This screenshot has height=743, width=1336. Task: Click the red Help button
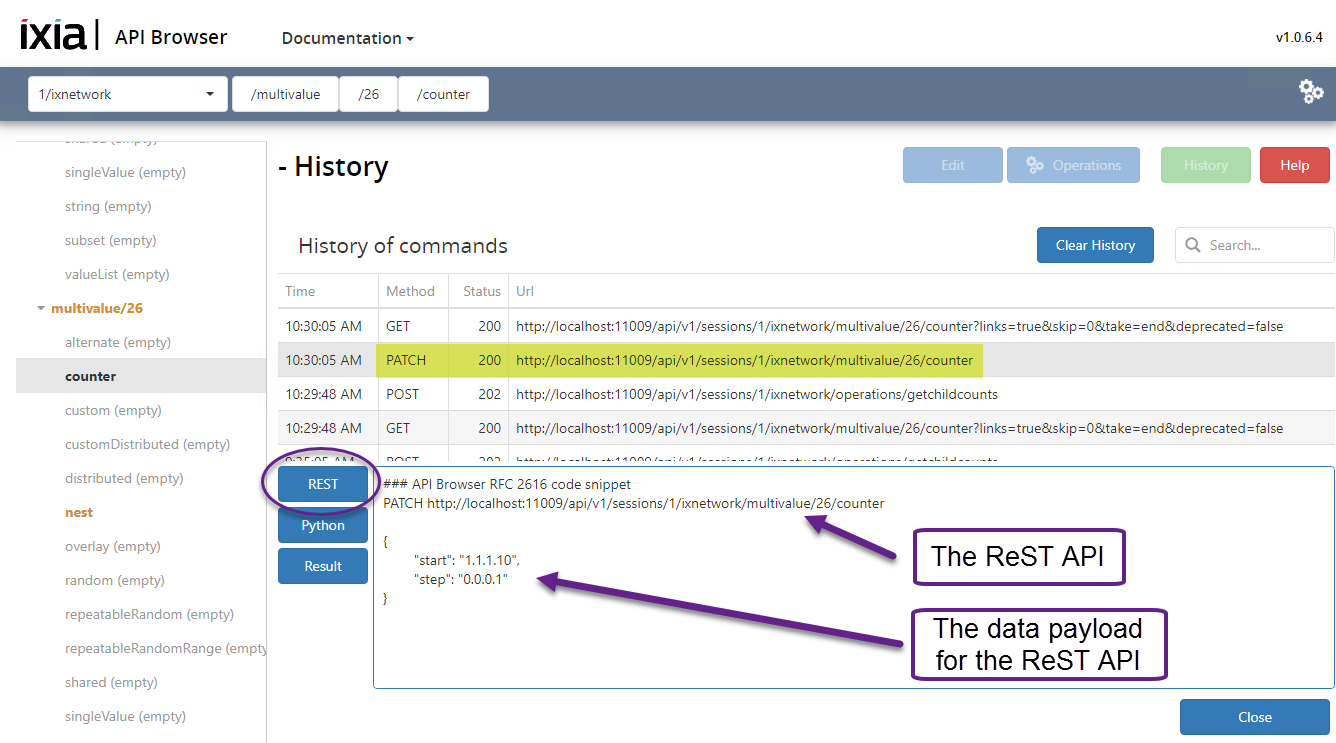pyautogui.click(x=1294, y=165)
